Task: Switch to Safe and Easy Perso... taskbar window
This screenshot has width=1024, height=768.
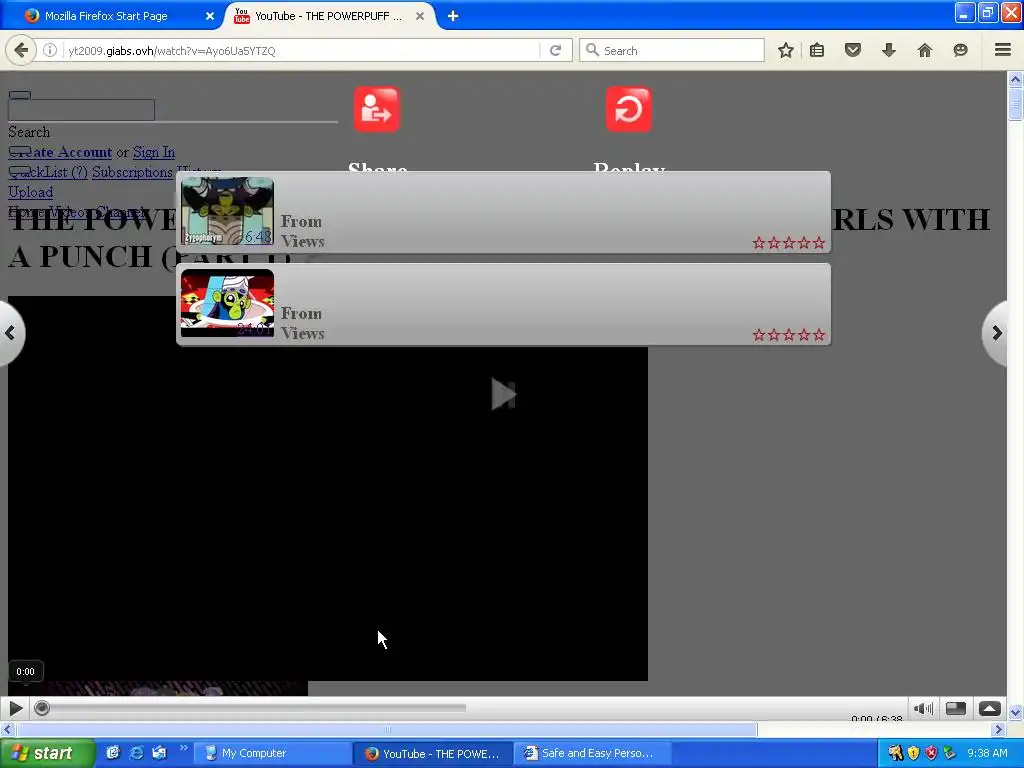Action: tap(593, 753)
